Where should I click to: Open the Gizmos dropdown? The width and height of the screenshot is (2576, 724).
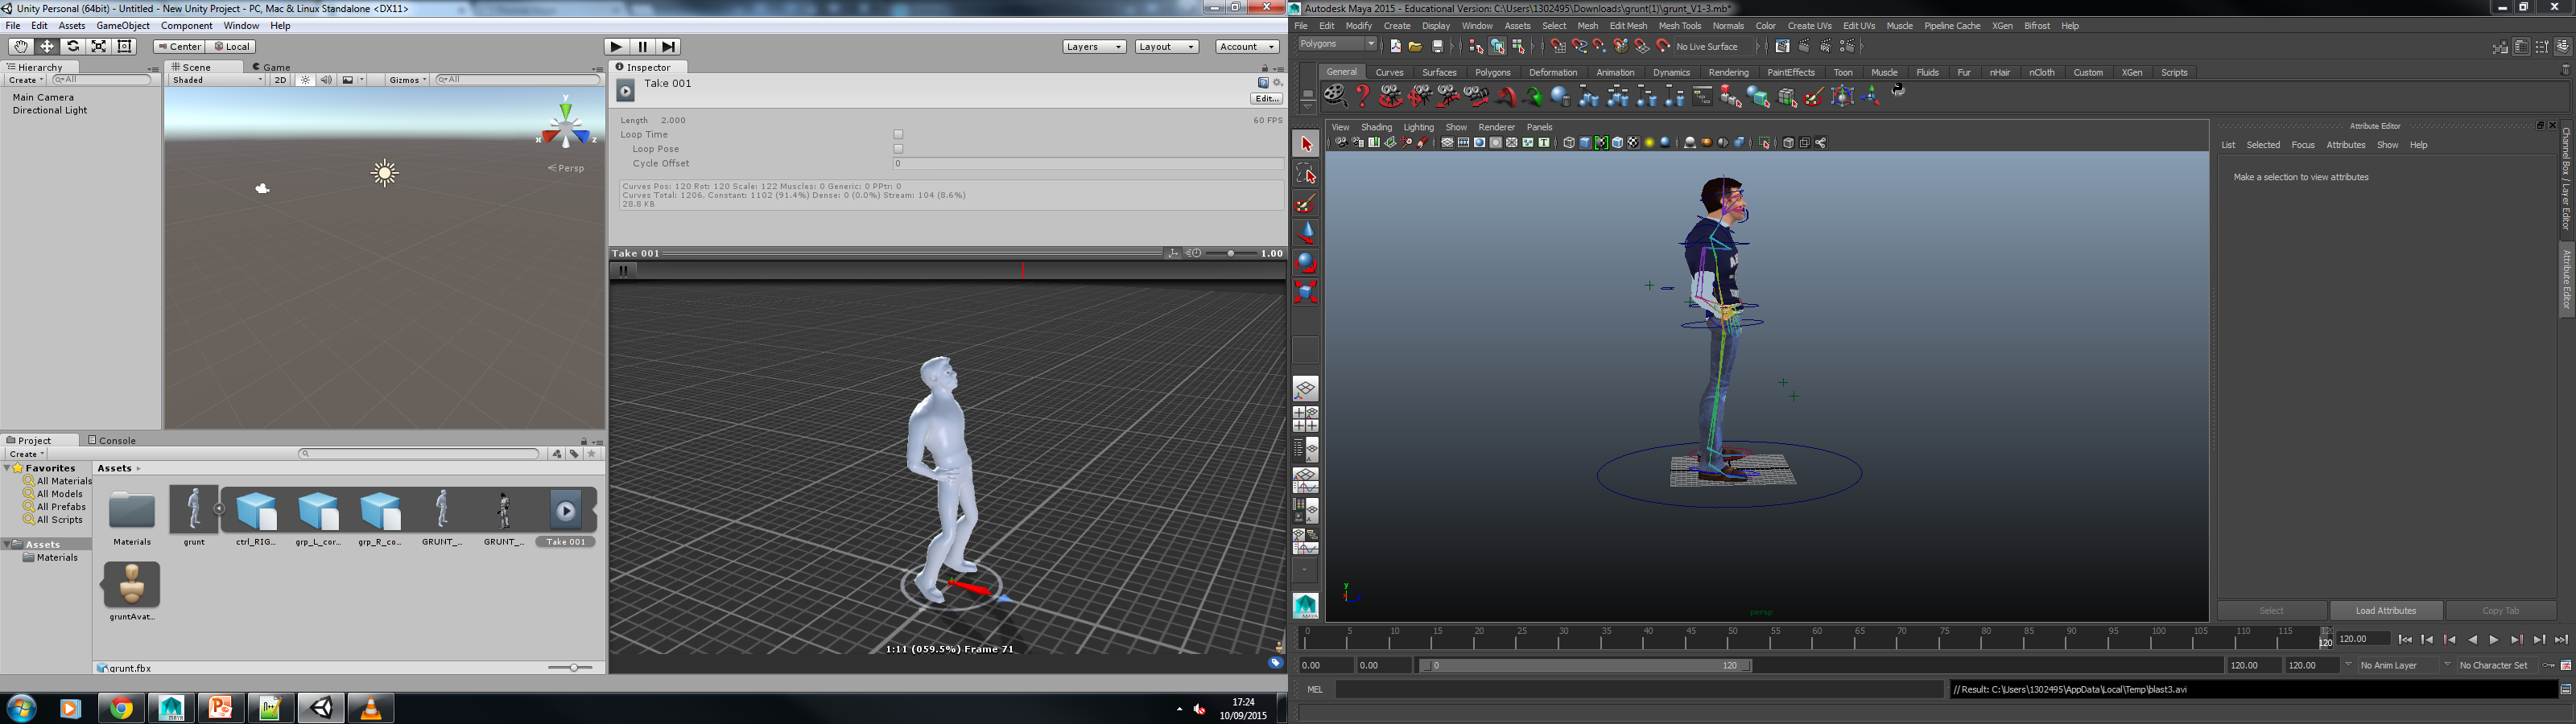click(408, 80)
